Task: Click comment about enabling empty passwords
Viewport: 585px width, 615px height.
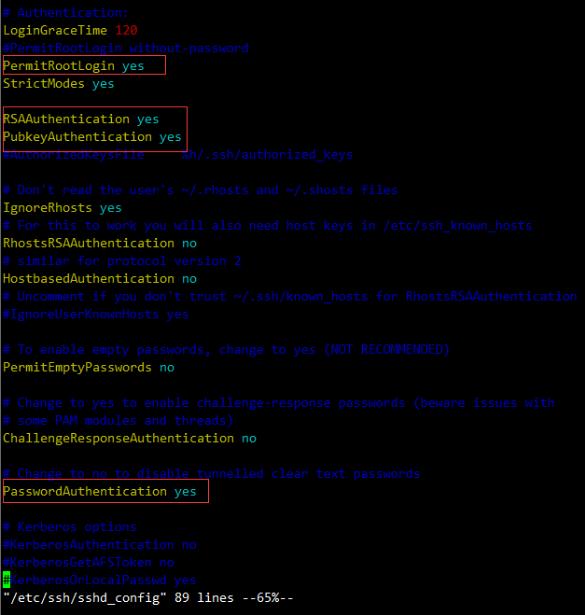Action: pos(226,349)
